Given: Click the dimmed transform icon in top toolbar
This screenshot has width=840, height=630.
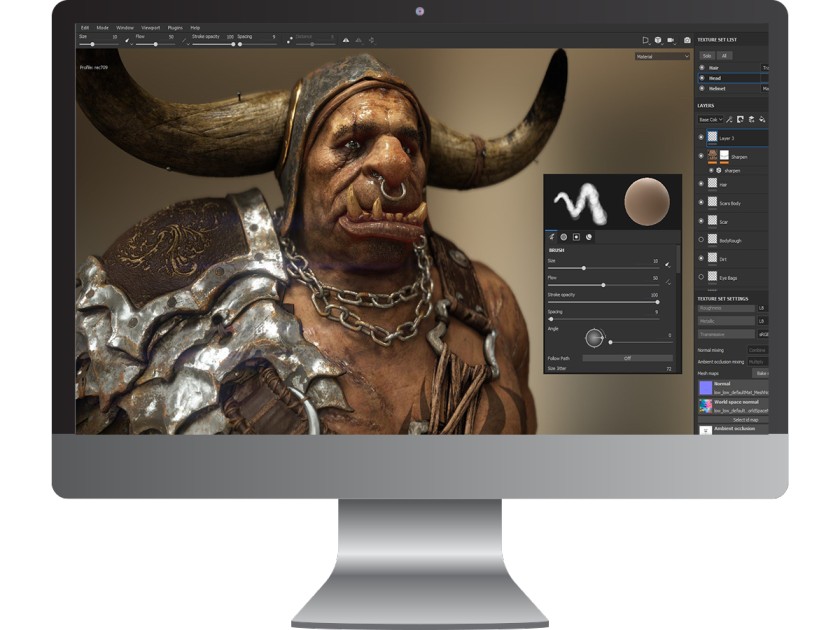Looking at the screenshot, I should click(x=371, y=40).
